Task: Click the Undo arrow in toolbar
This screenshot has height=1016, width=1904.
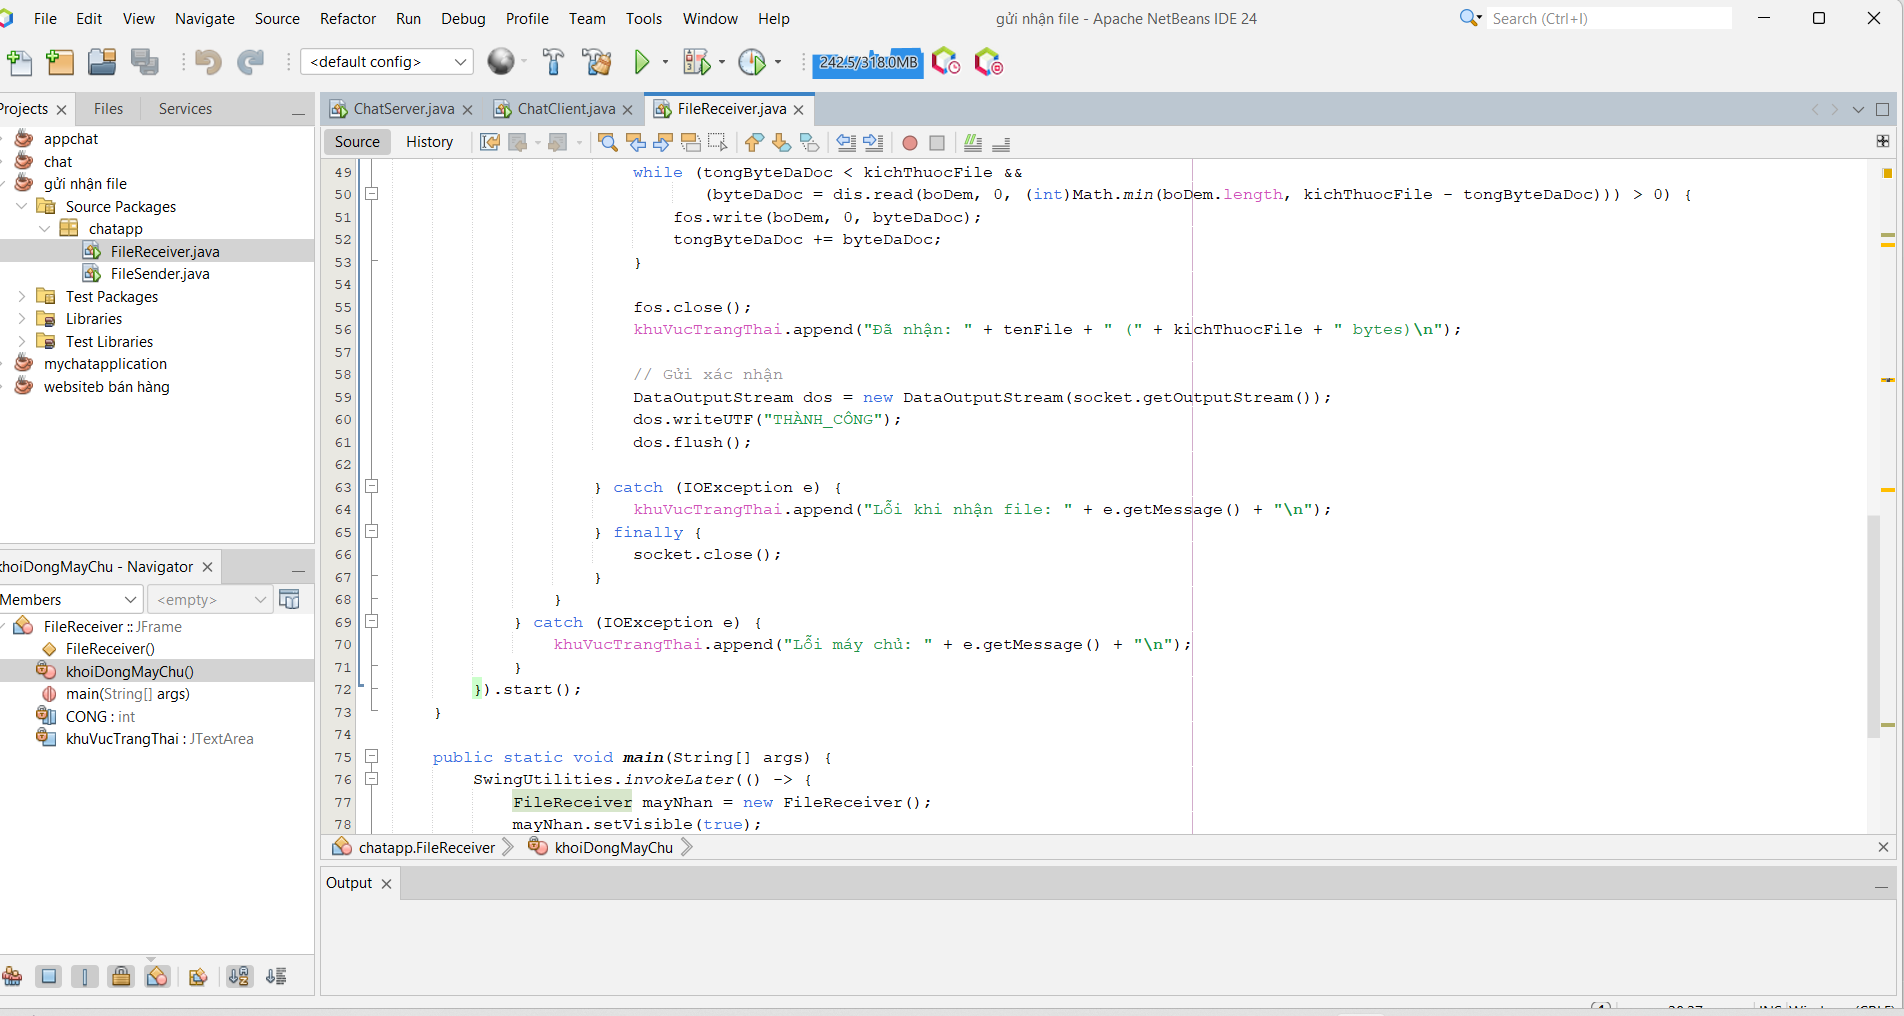Action: pyautogui.click(x=207, y=62)
